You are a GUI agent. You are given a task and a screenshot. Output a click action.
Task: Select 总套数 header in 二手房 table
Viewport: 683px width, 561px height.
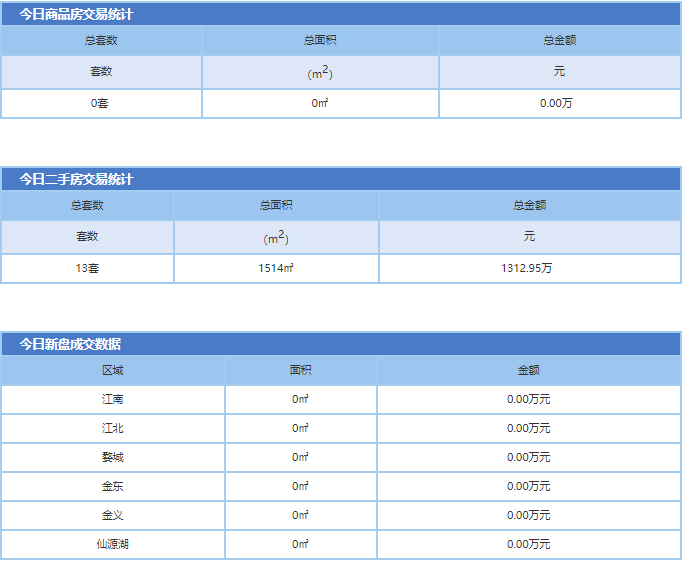[x=87, y=205]
